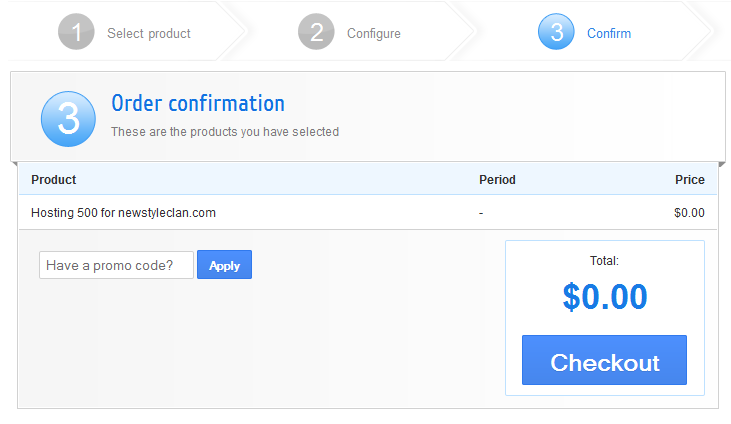Click the large blue $0.00 total amount
Image resolution: width=731 pixels, height=424 pixels.
coord(604,297)
